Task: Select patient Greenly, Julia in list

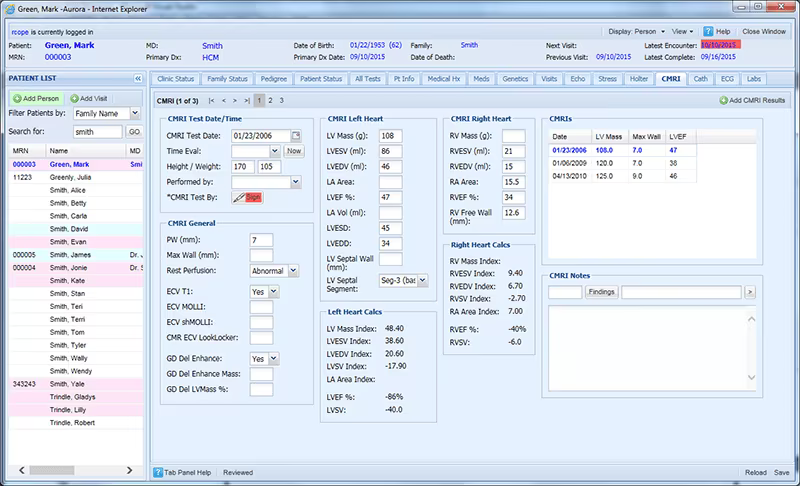Action: click(x=76, y=177)
